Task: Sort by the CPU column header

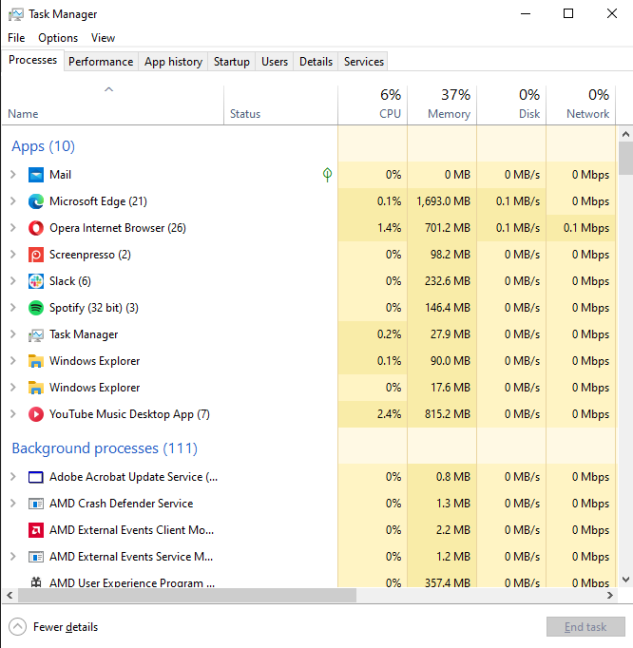Action: [x=373, y=105]
